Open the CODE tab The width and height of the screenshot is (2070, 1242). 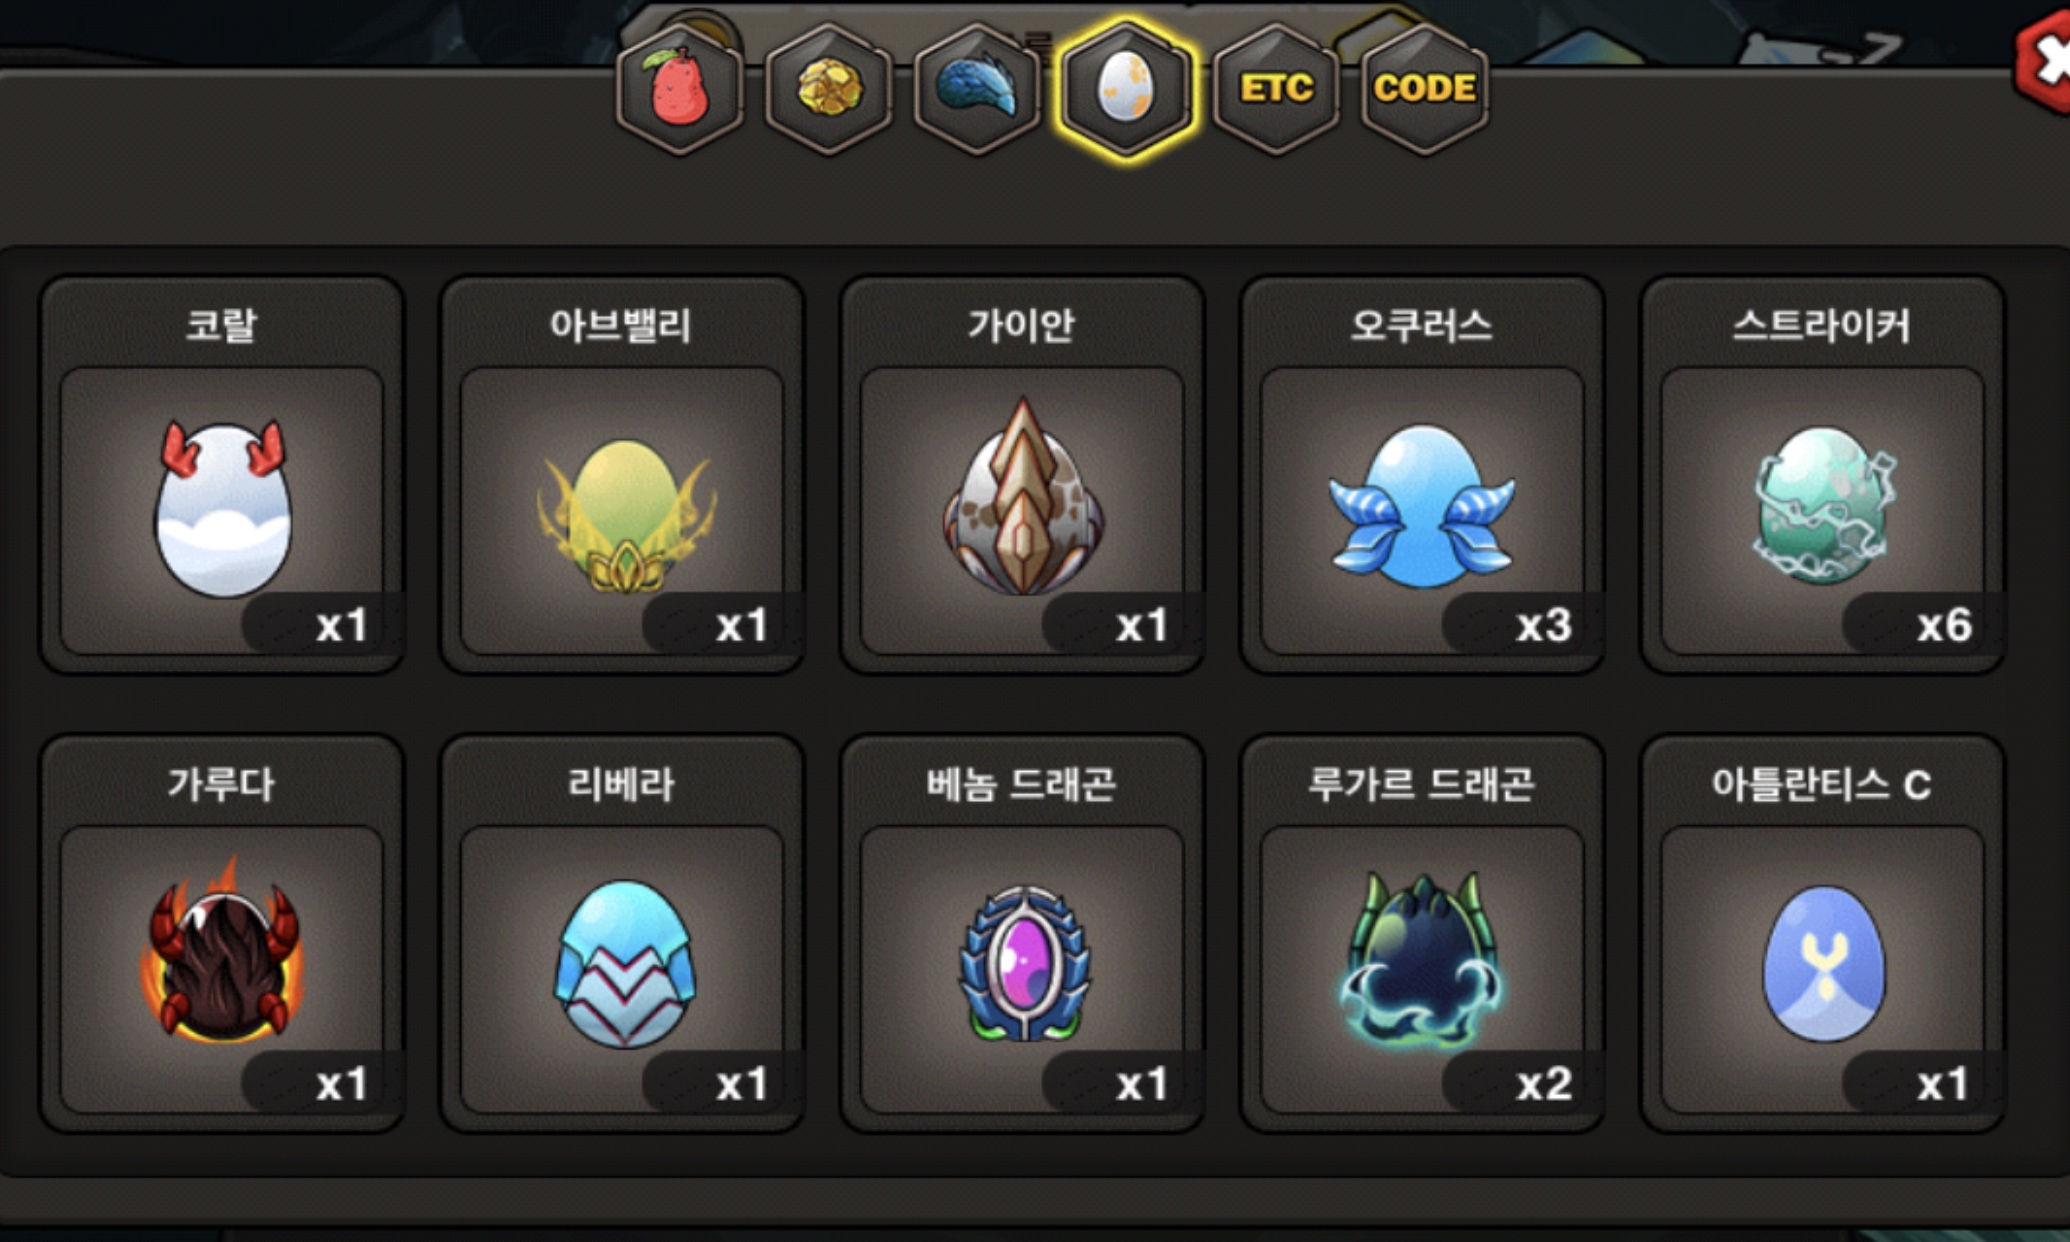pyautogui.click(x=1425, y=90)
